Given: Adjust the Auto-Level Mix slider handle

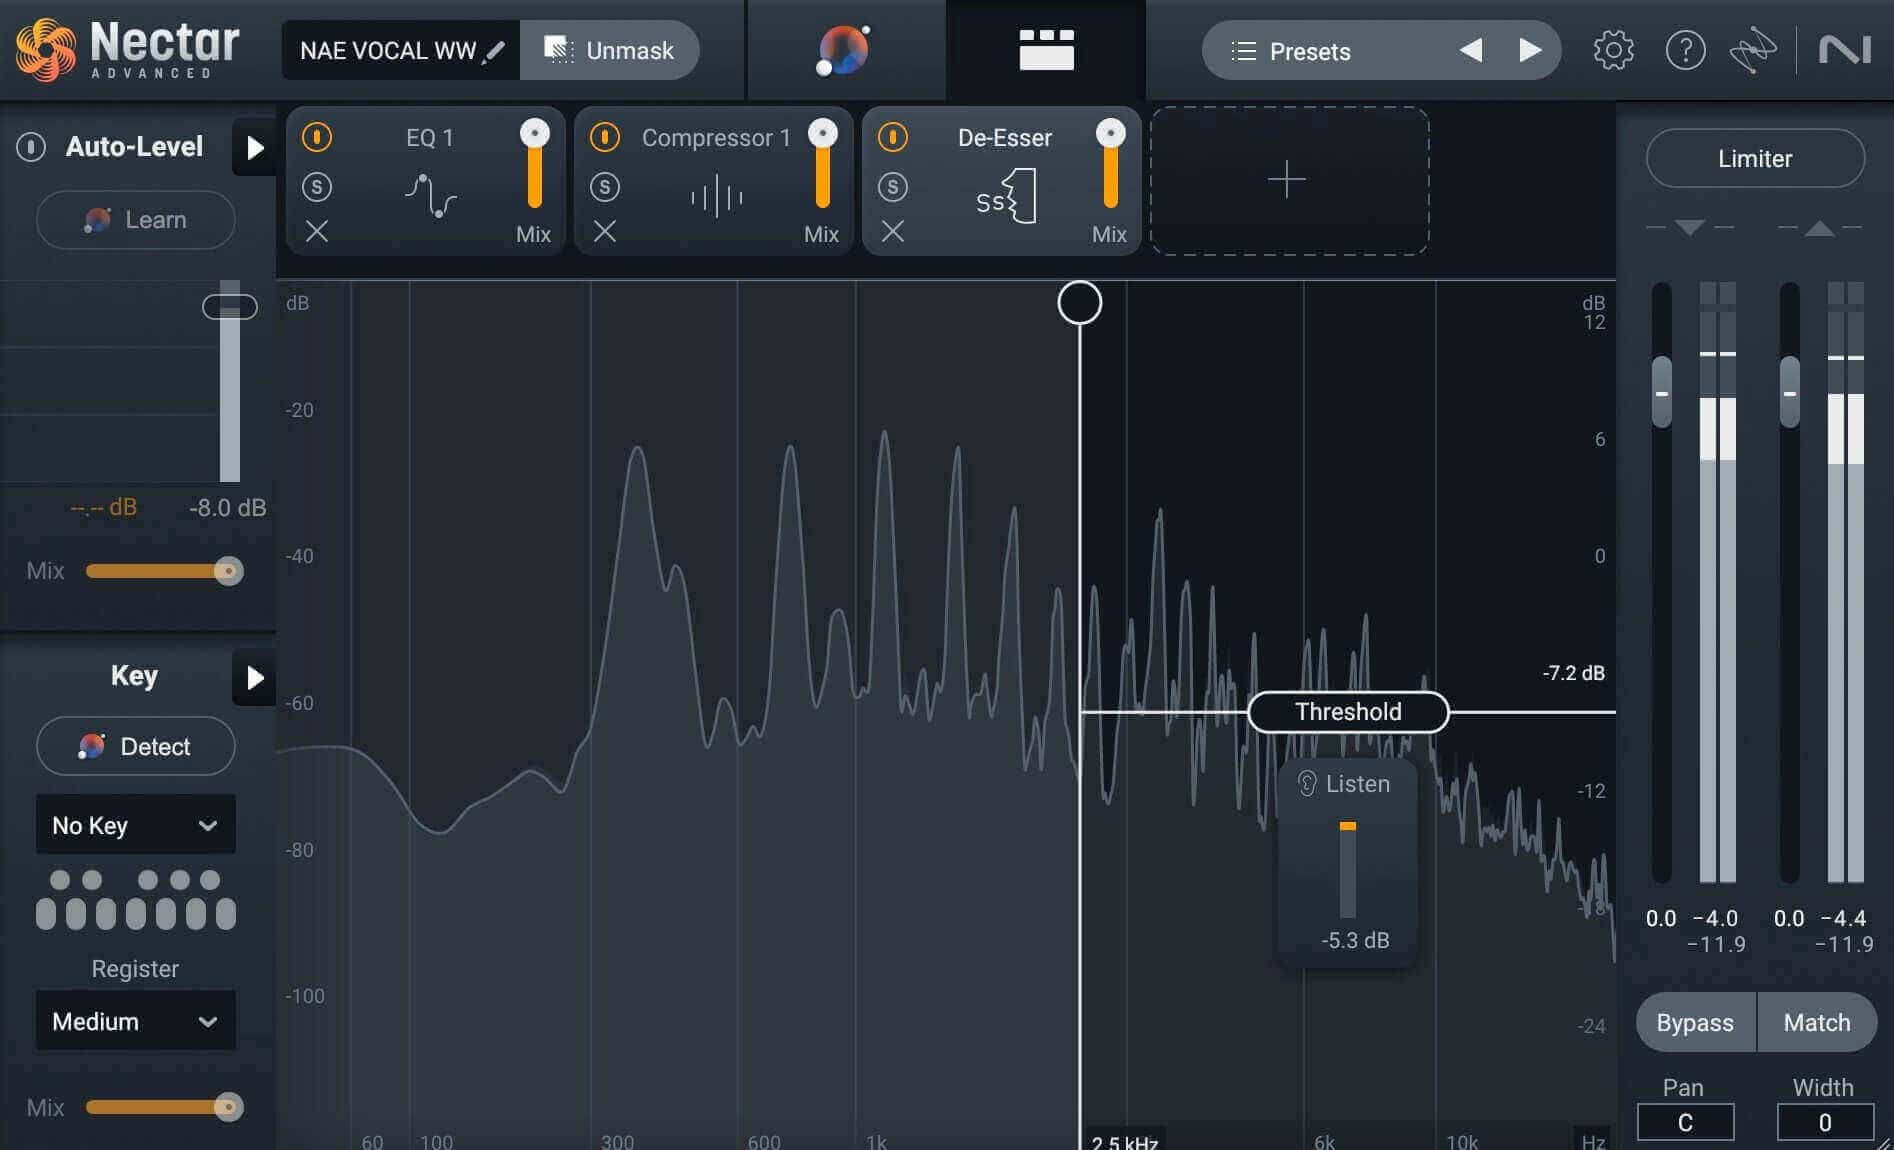Looking at the screenshot, I should coord(229,571).
